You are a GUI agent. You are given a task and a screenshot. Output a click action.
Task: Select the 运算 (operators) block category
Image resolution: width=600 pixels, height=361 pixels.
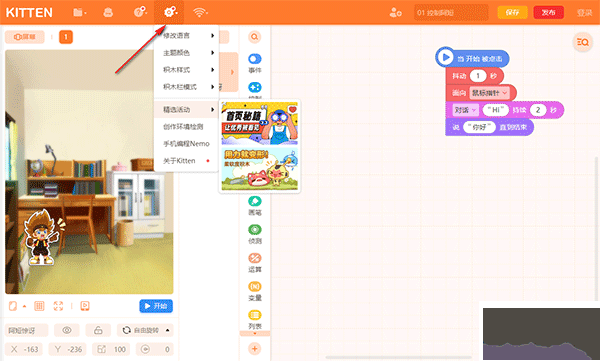[254, 263]
